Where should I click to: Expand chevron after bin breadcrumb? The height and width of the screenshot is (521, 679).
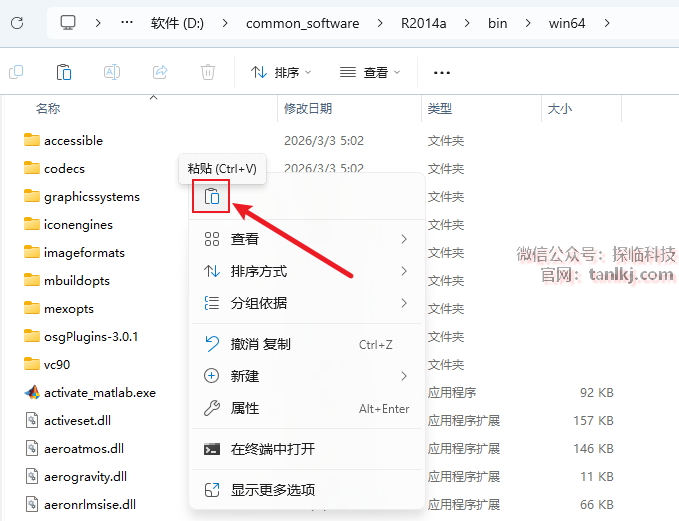[528, 23]
